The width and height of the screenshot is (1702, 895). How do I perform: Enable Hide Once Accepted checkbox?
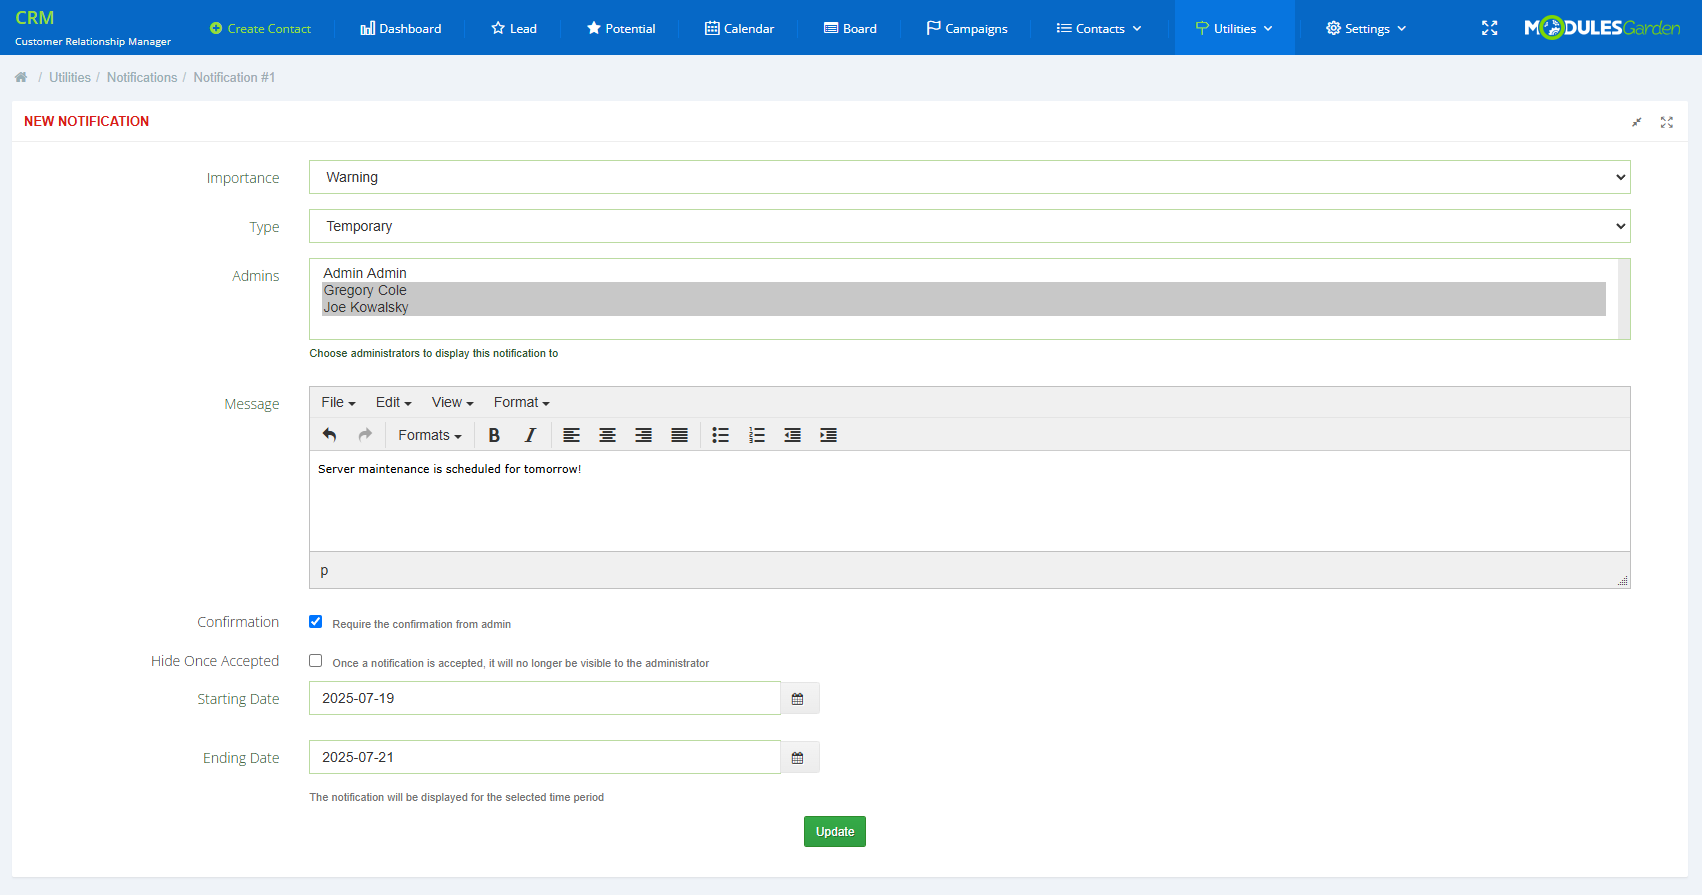click(316, 661)
